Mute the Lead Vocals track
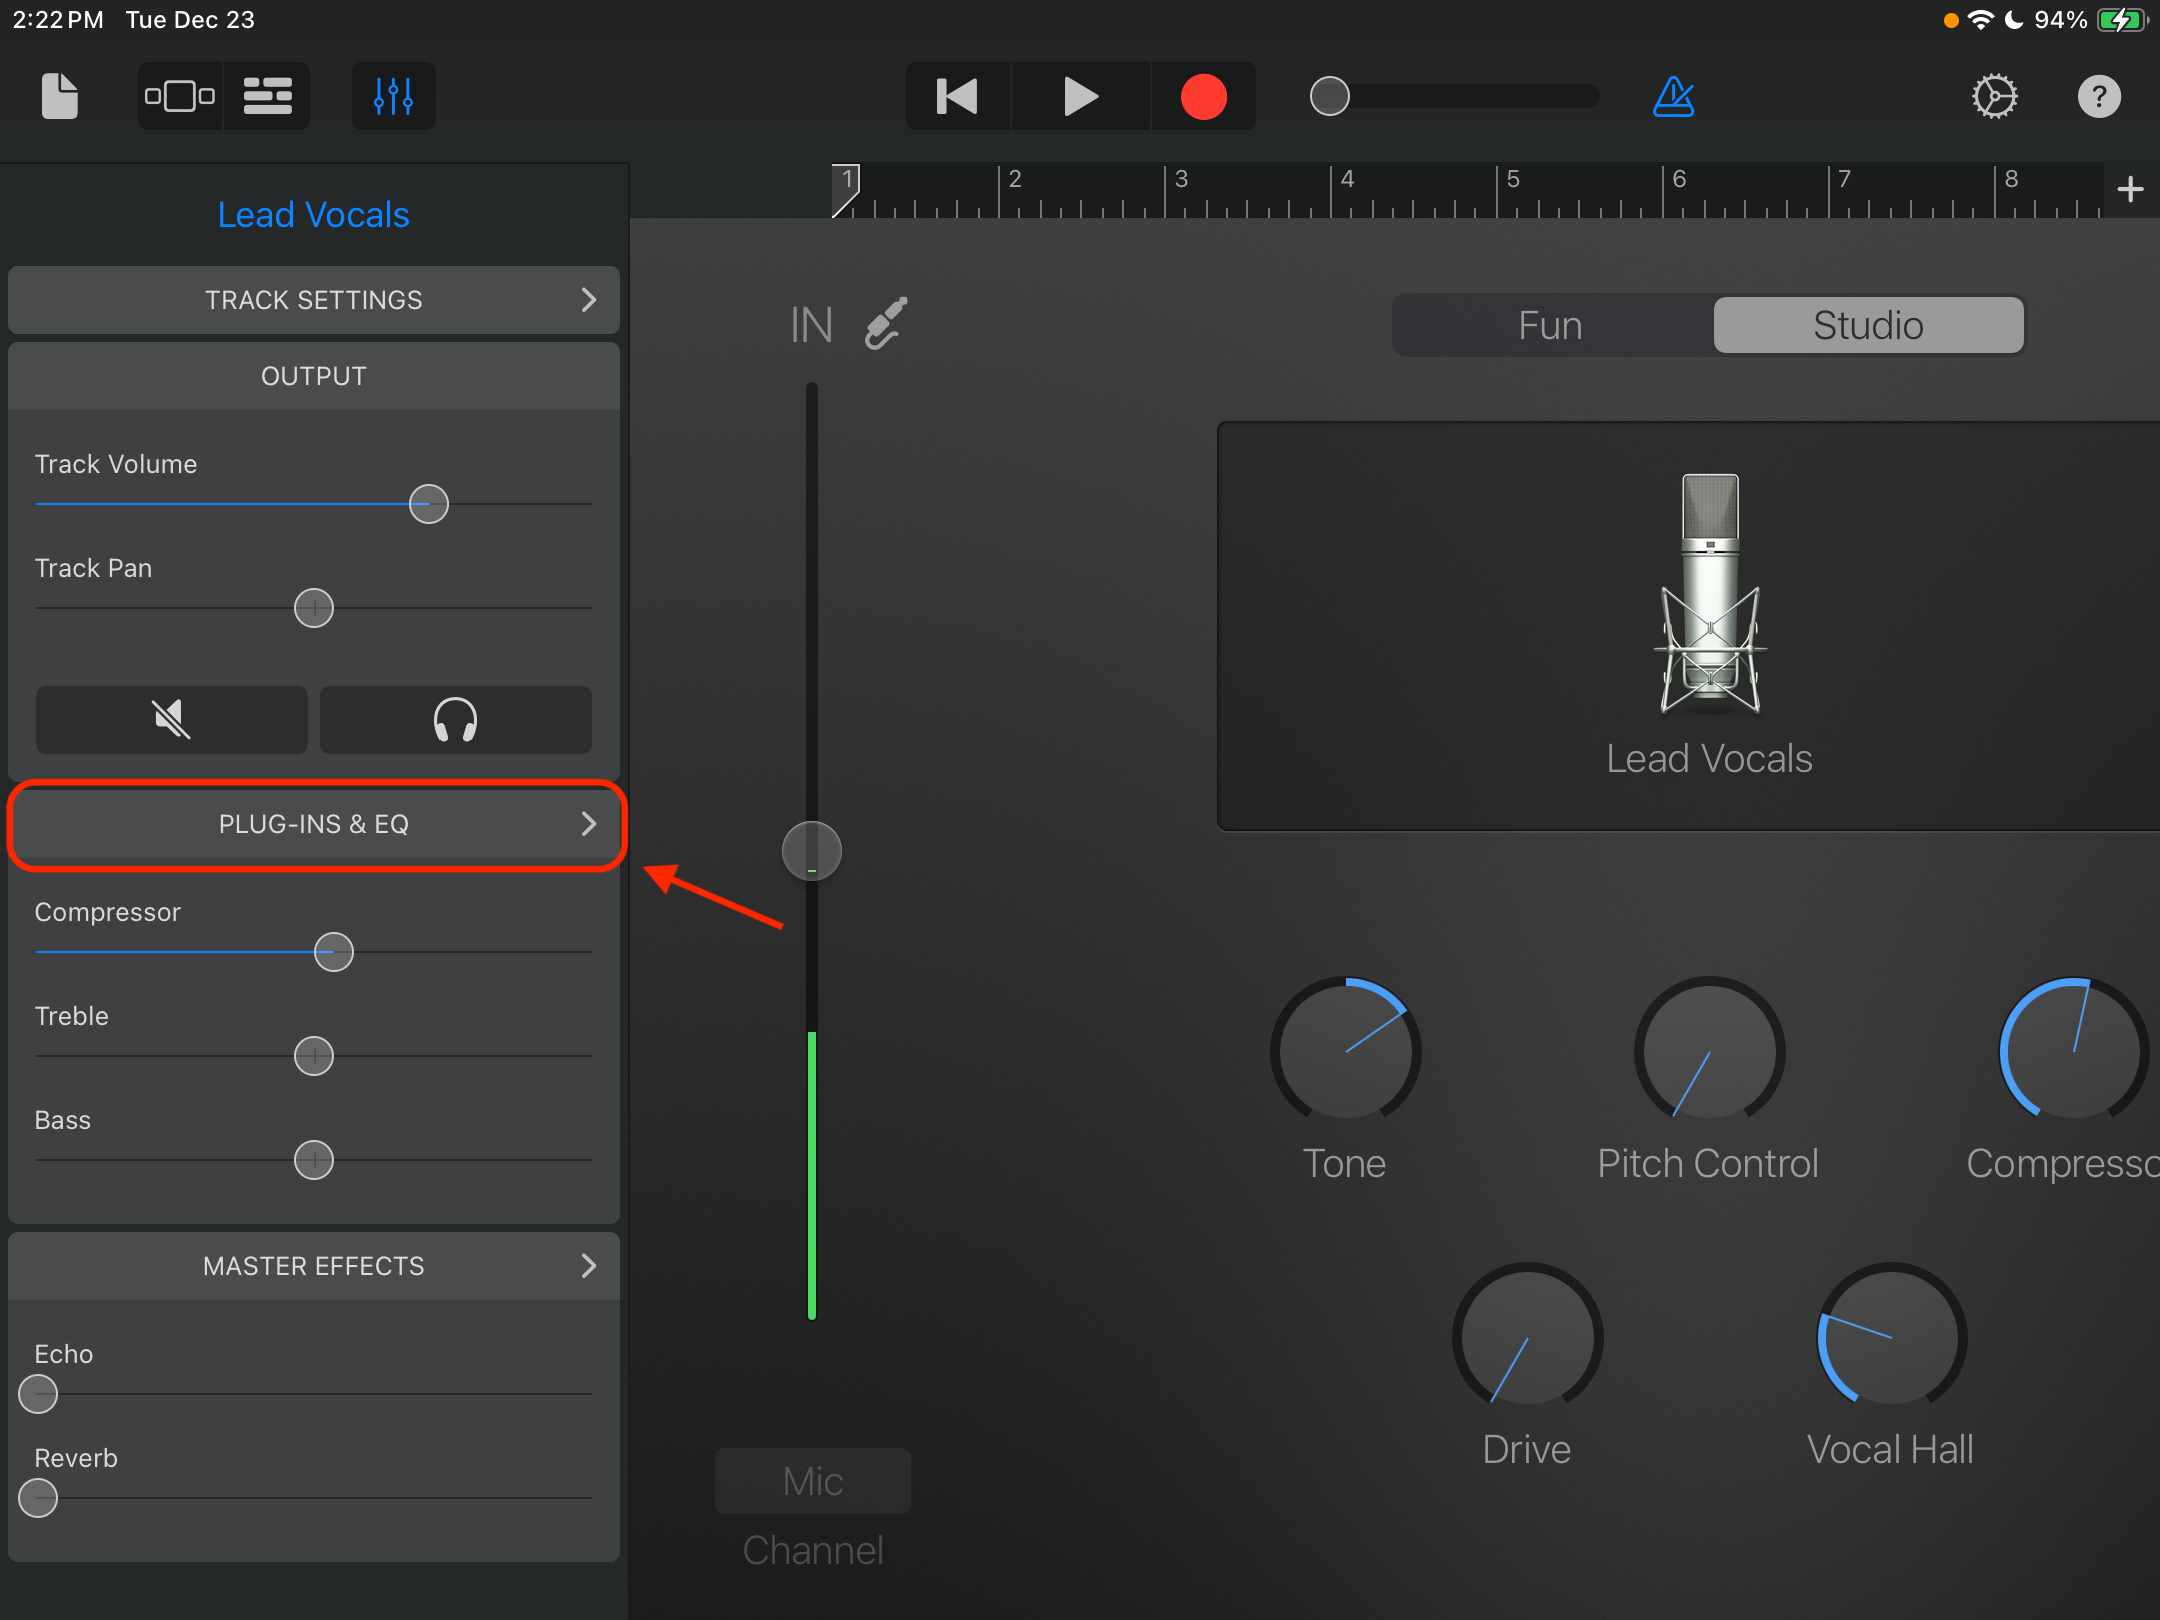2160x1620 pixels. point(171,719)
